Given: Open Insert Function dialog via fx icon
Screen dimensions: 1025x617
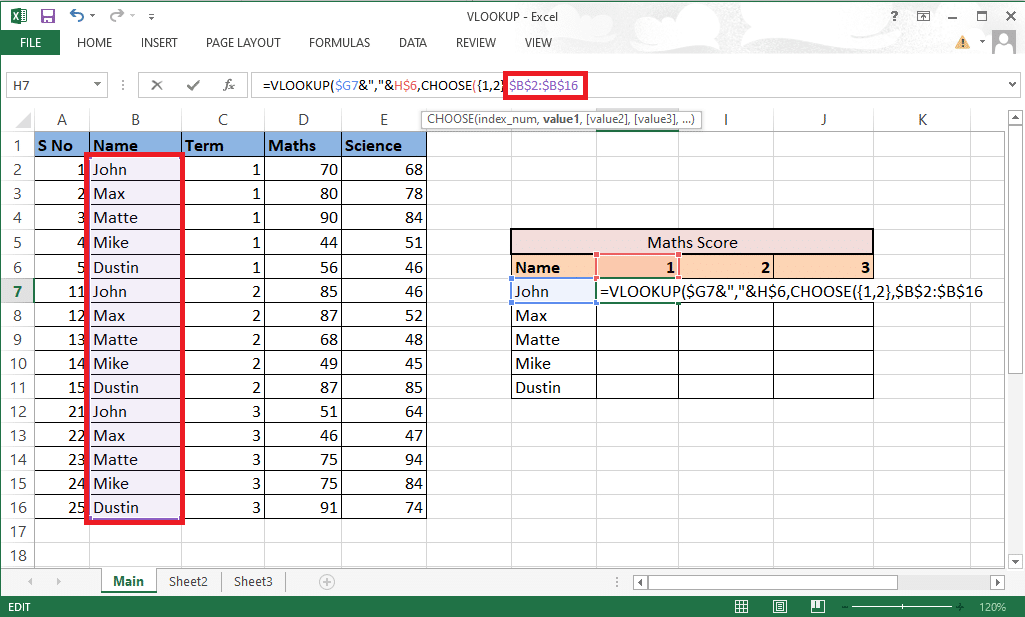Looking at the screenshot, I should 229,86.
